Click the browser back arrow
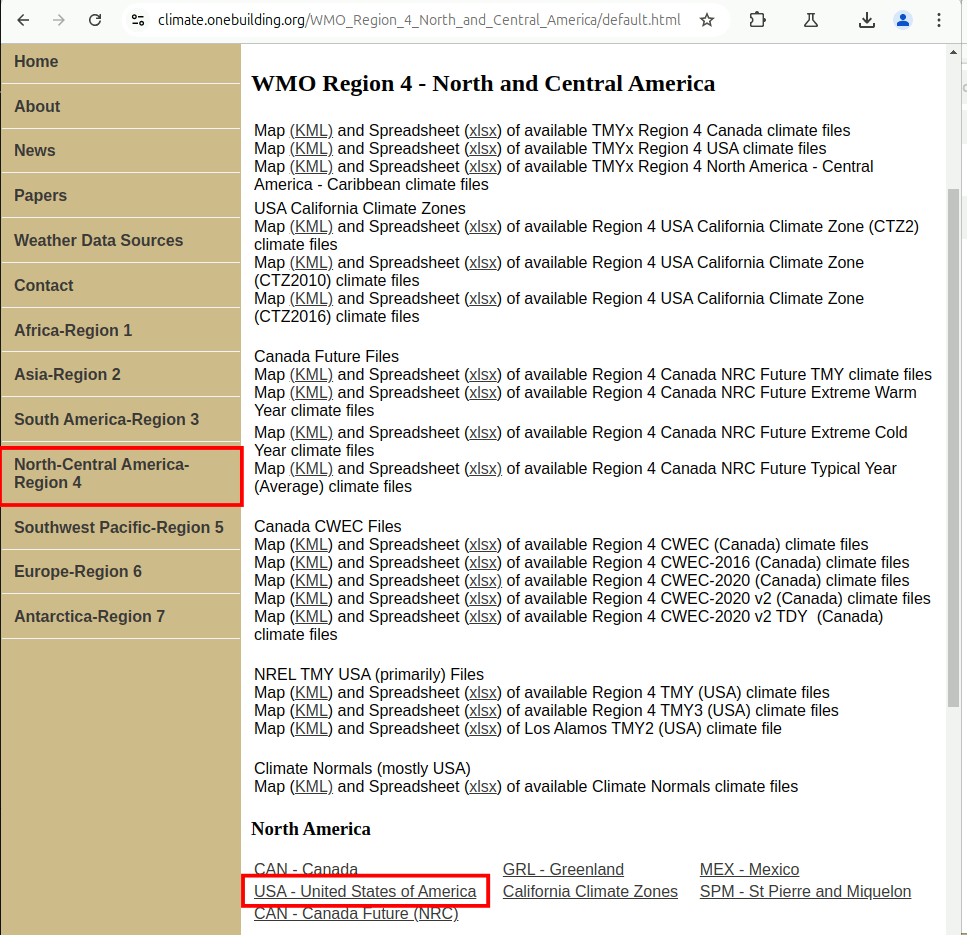The width and height of the screenshot is (967, 935). coord(24,20)
